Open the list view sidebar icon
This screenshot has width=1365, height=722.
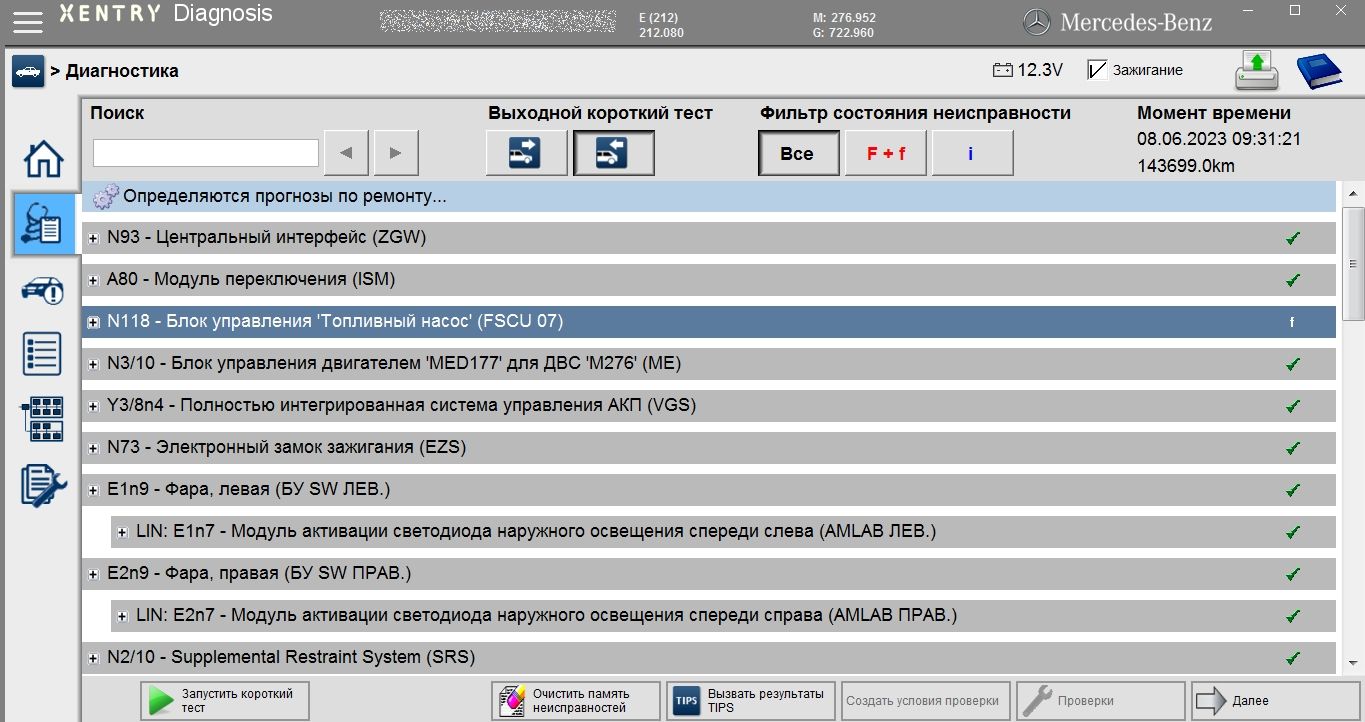tap(42, 354)
